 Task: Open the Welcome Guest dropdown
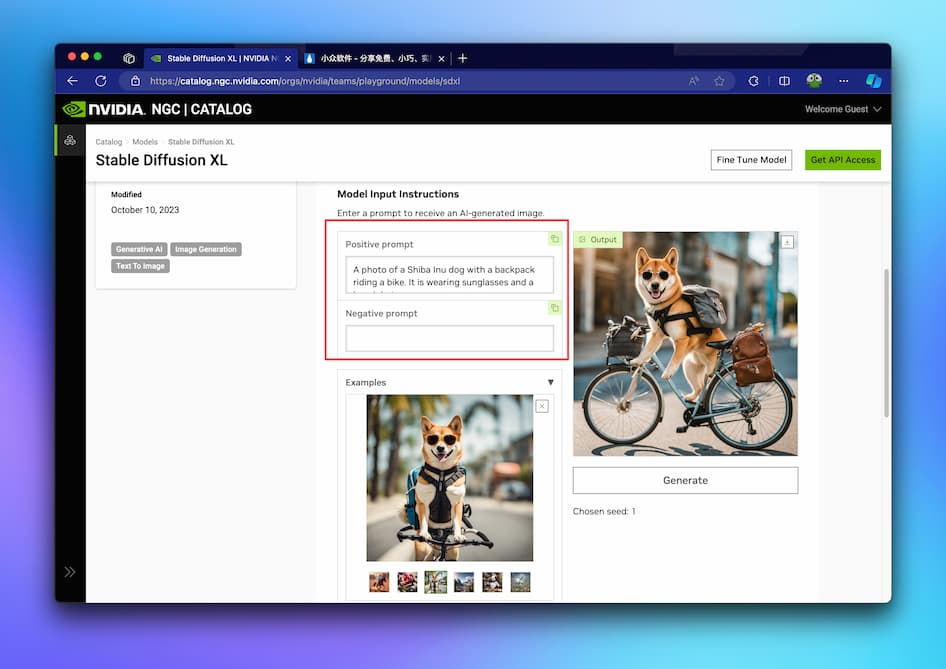click(843, 109)
